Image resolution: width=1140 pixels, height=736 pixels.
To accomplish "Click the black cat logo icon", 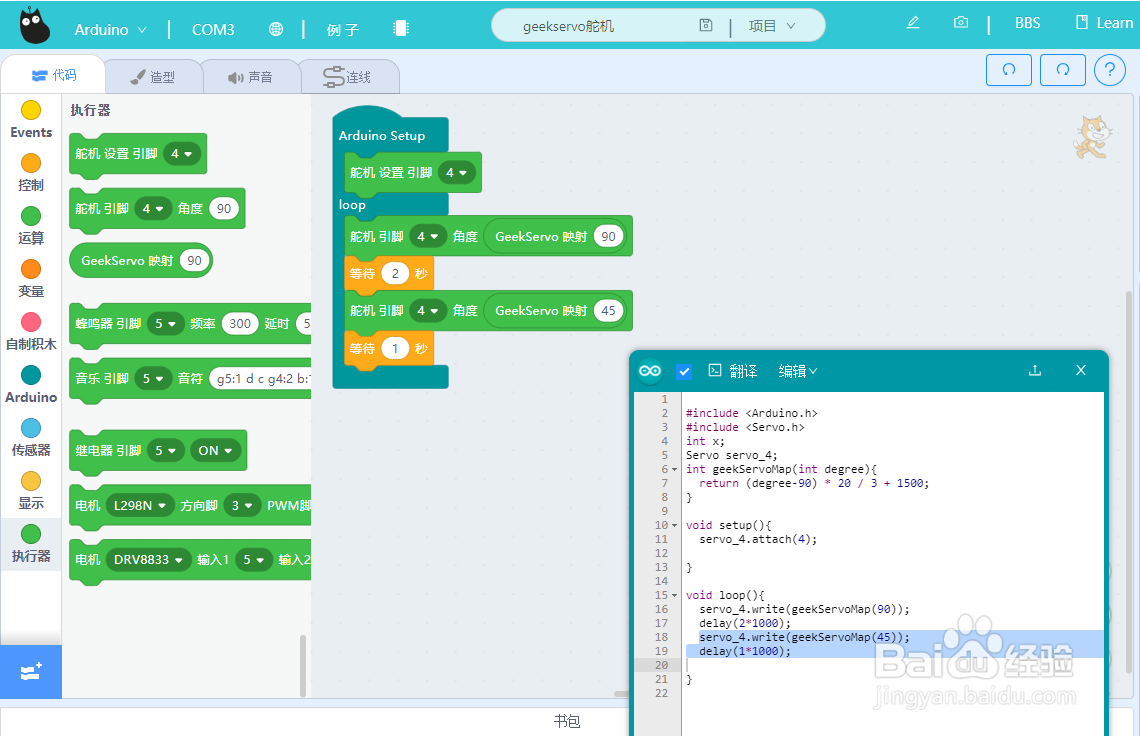I will pyautogui.click(x=33, y=26).
